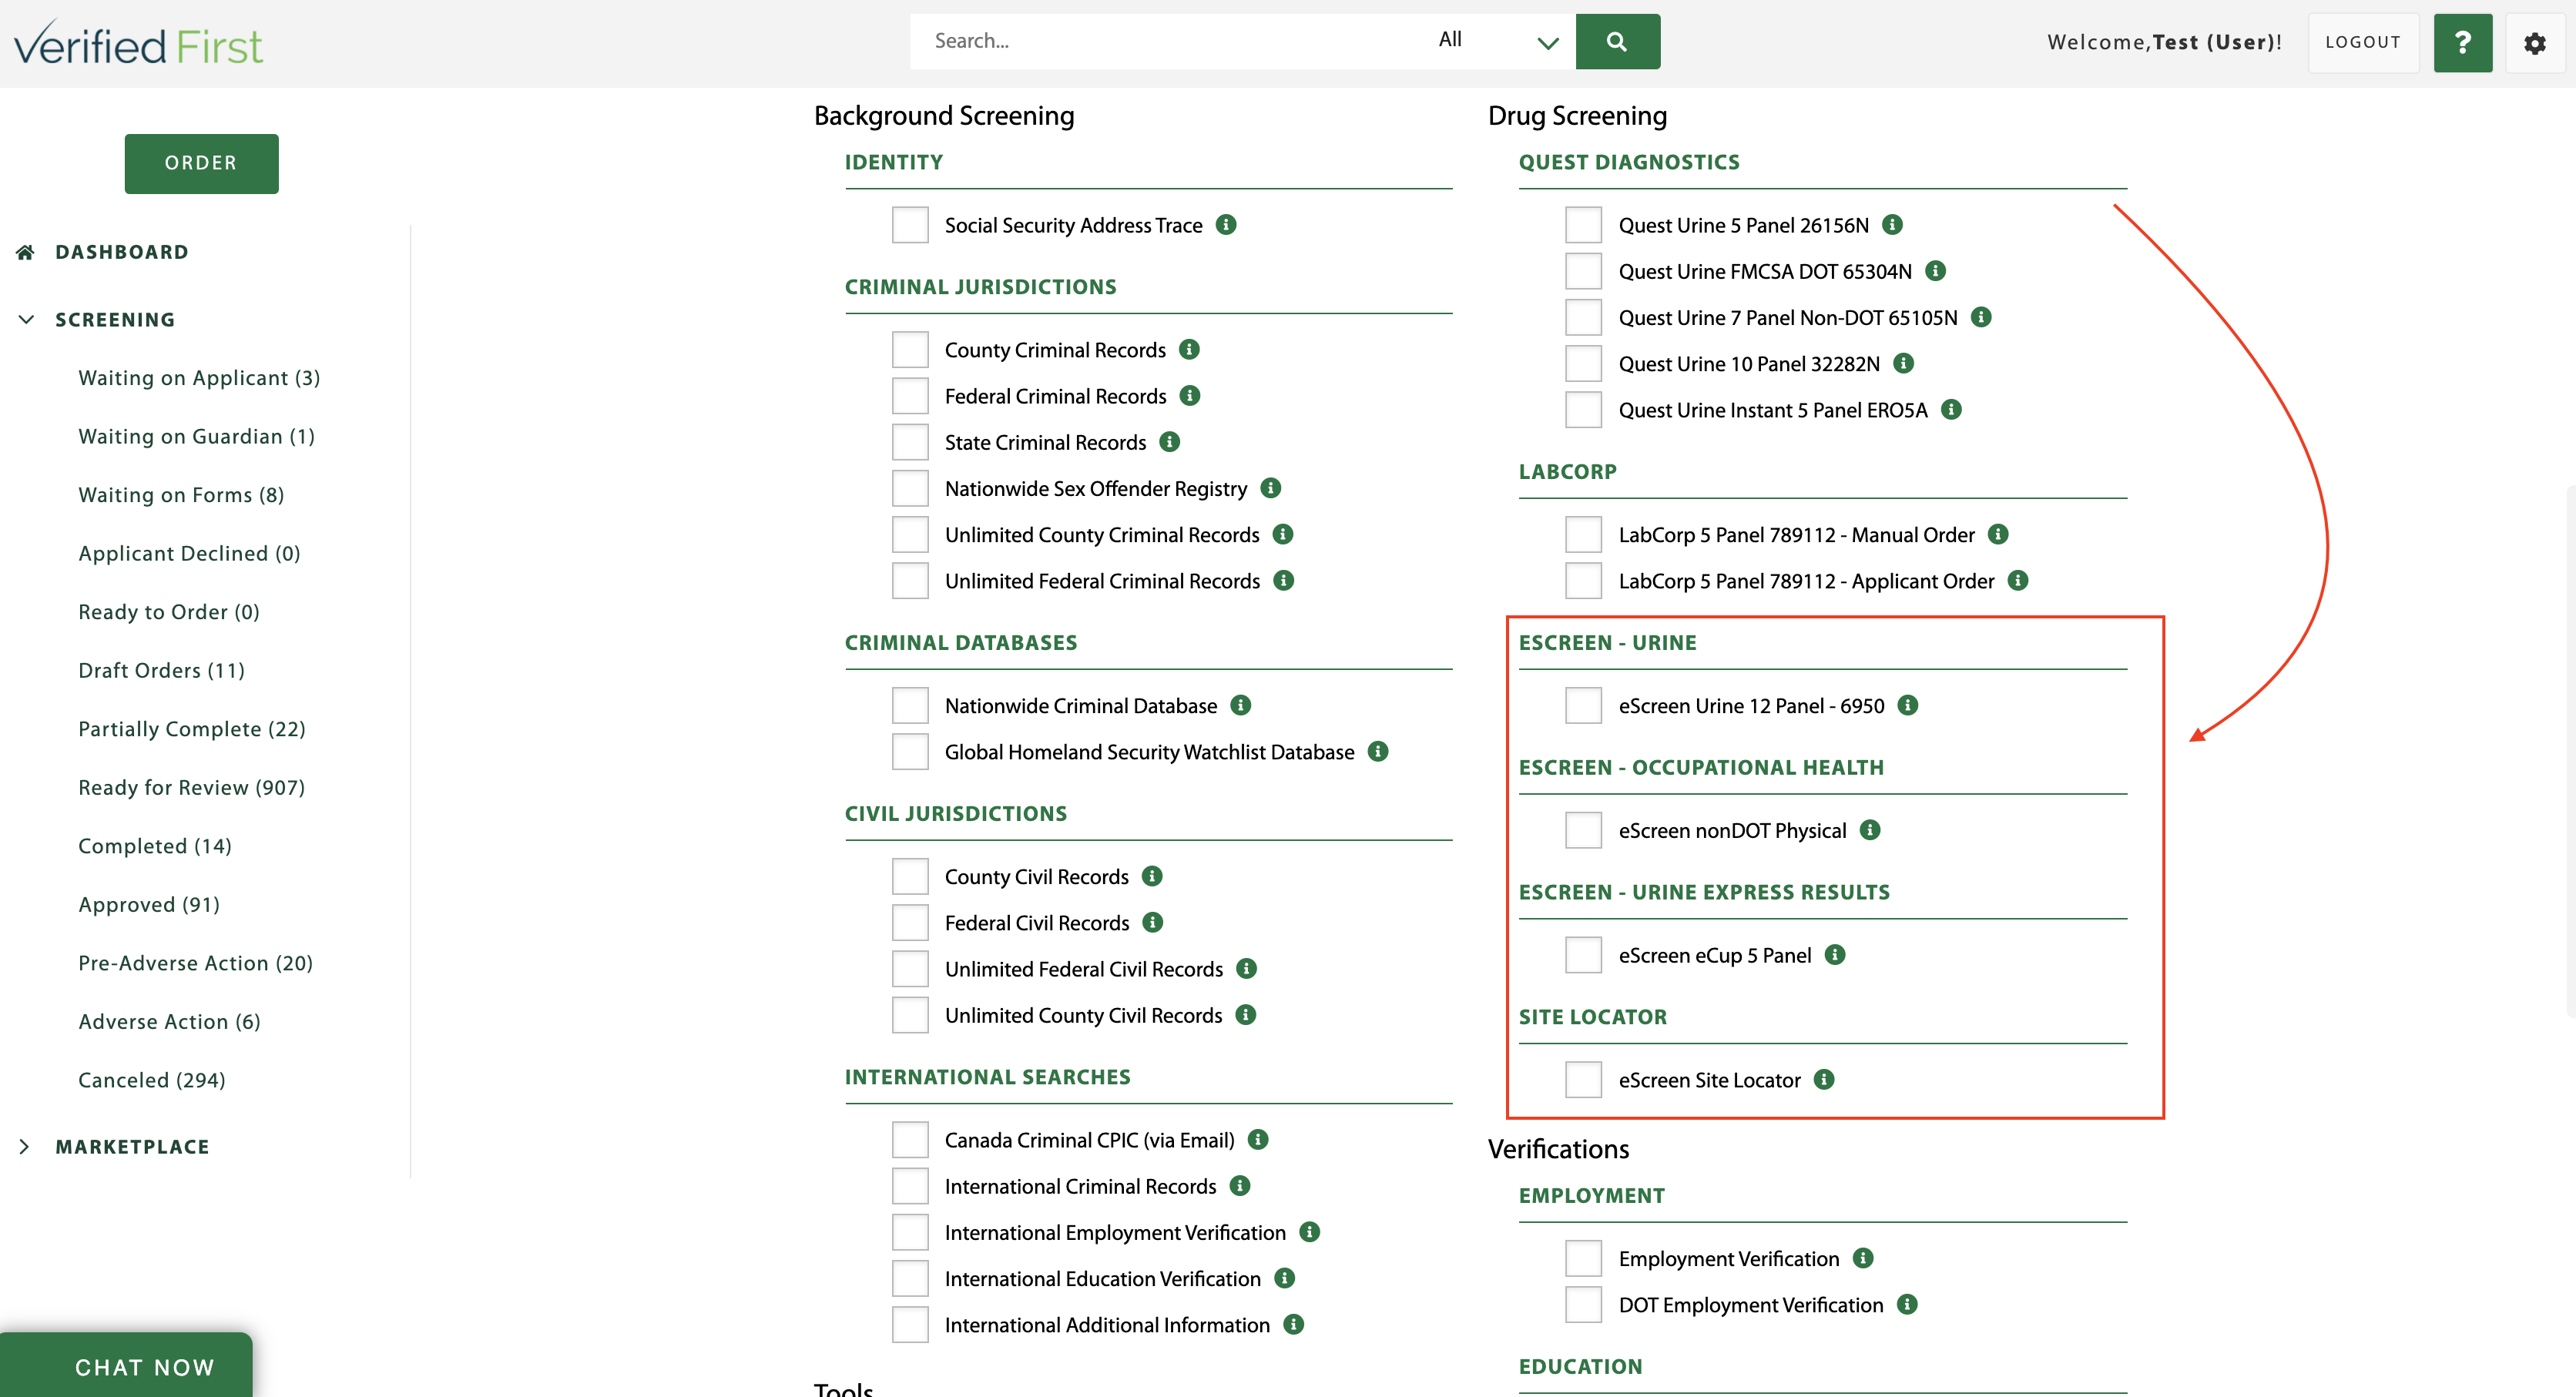This screenshot has height=1397, width=2576.
Task: Show info for Federal Civil Records
Action: click(x=1153, y=923)
